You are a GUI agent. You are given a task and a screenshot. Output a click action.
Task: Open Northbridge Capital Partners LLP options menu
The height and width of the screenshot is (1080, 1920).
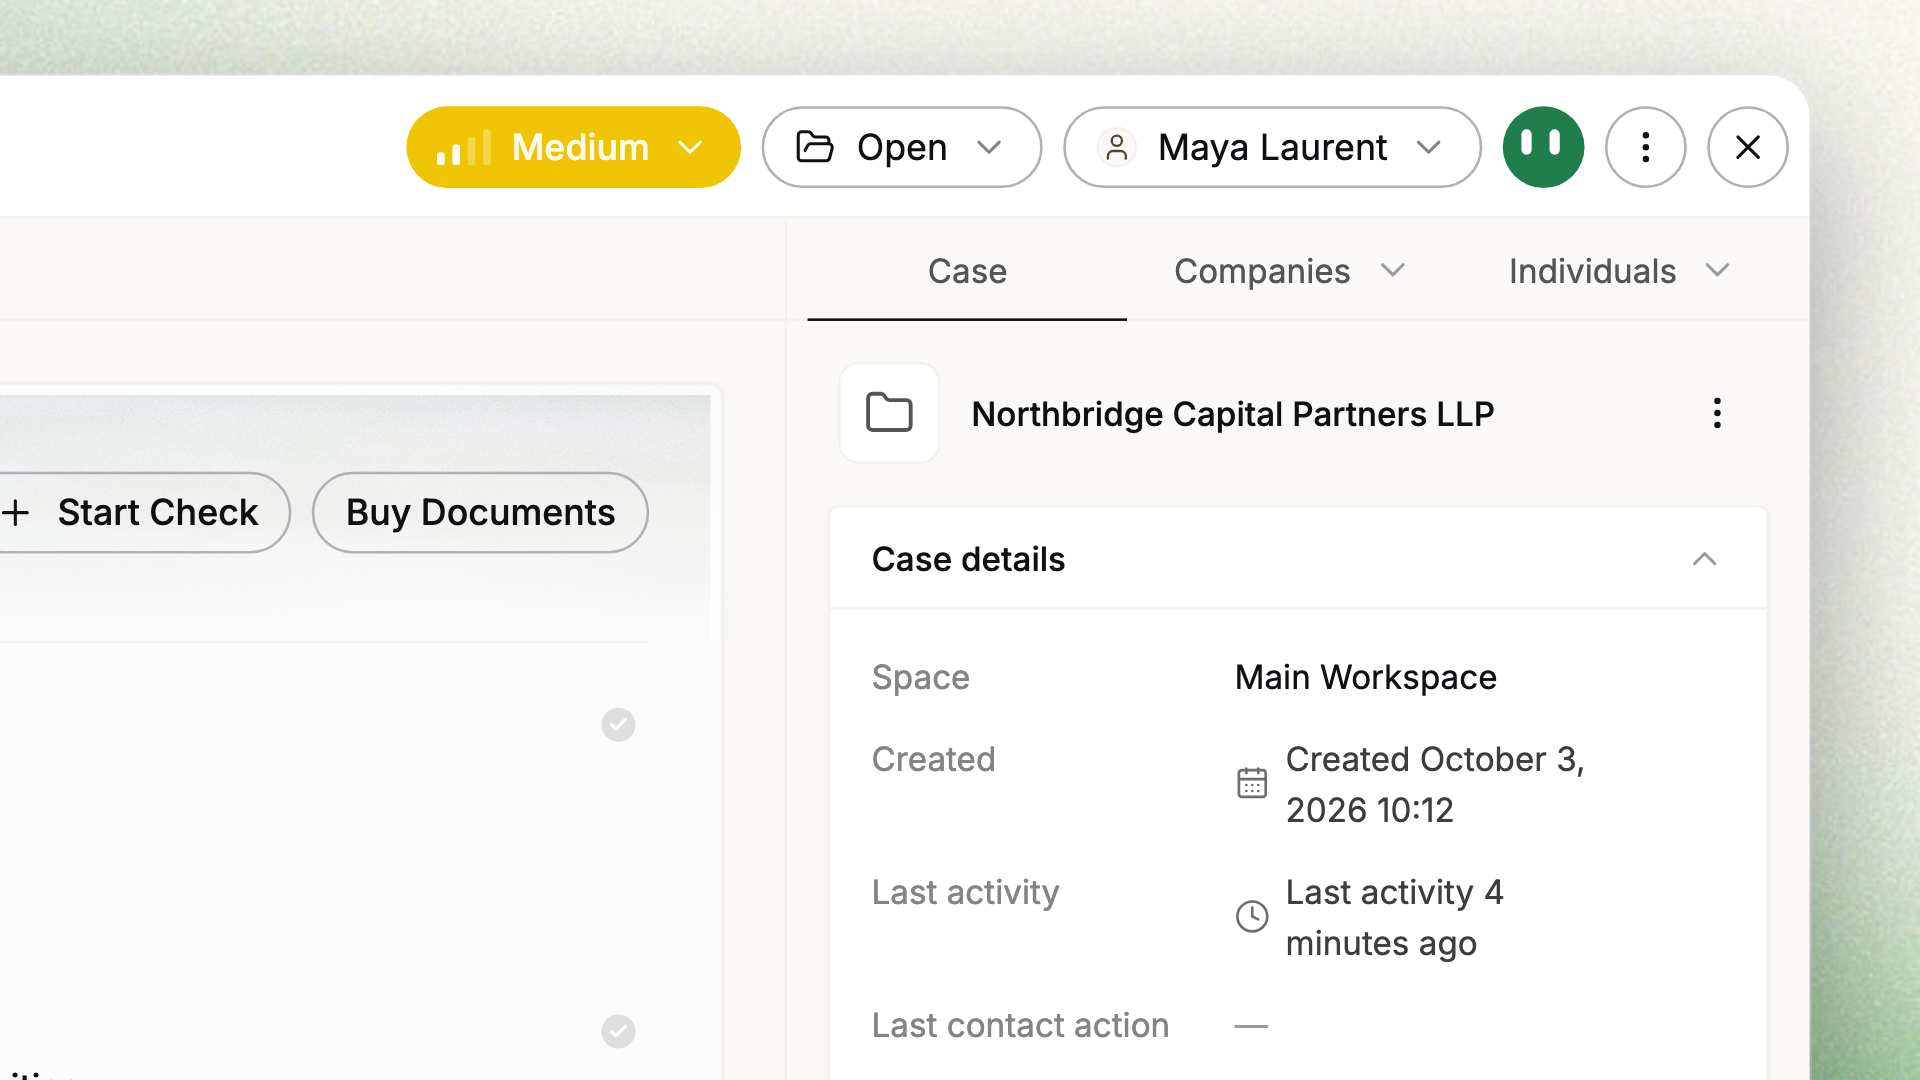pyautogui.click(x=1717, y=413)
